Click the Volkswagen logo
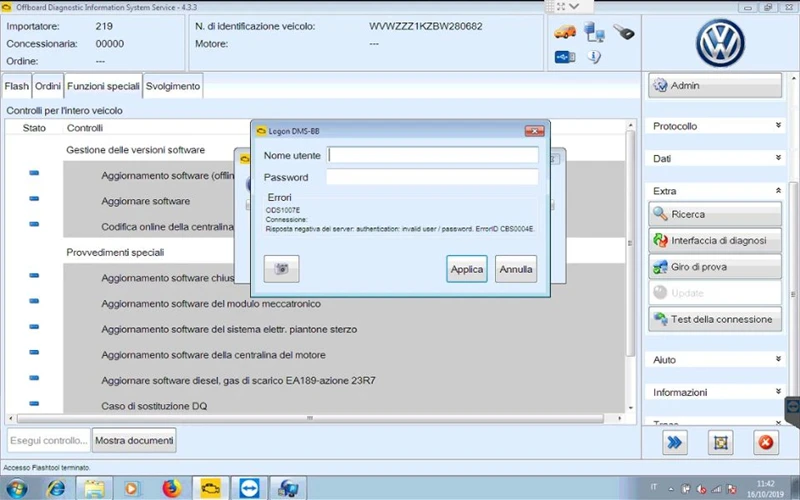 tap(720, 43)
